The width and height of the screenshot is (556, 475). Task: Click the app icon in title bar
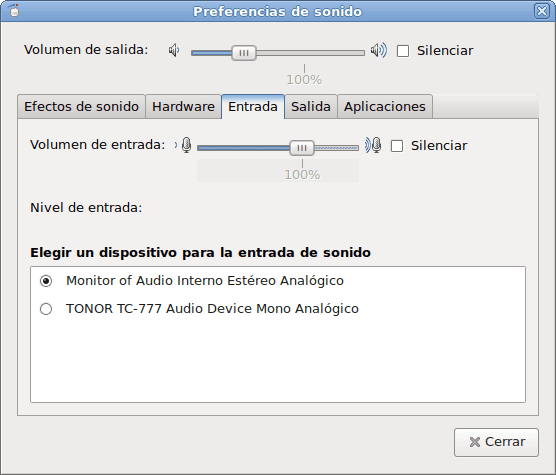pos(13,11)
